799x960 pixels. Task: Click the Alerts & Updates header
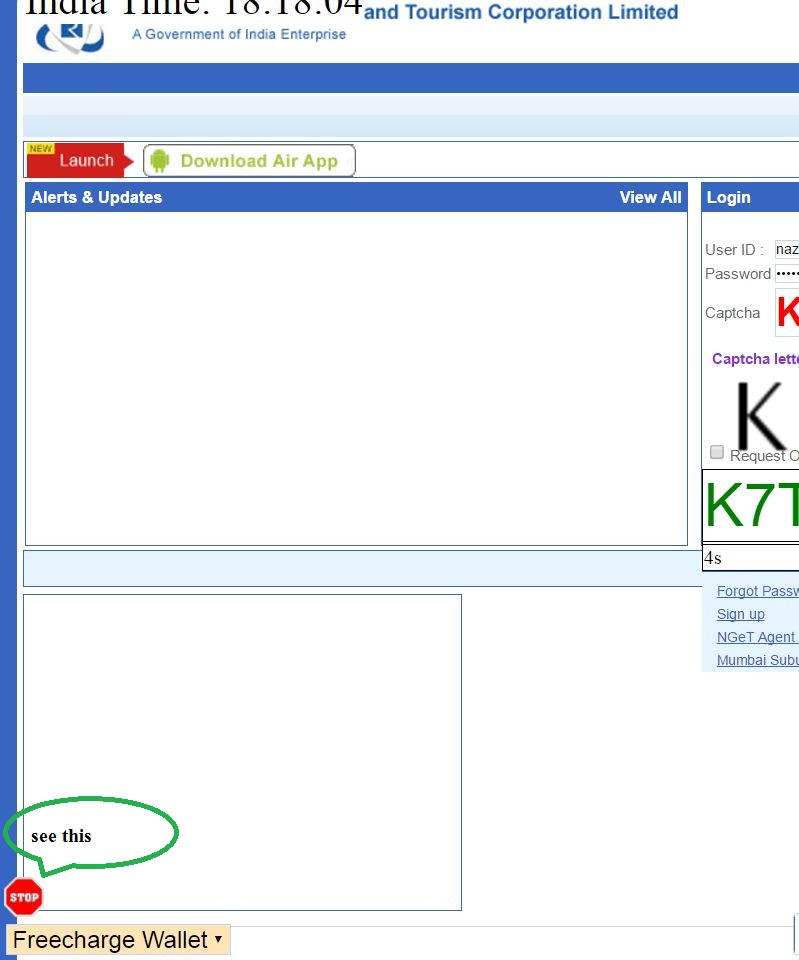[97, 197]
